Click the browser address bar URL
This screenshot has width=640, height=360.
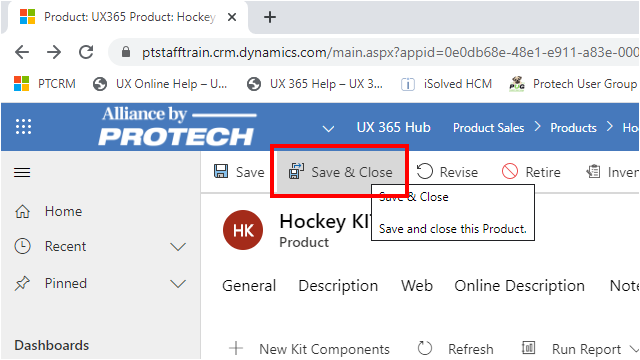390,52
